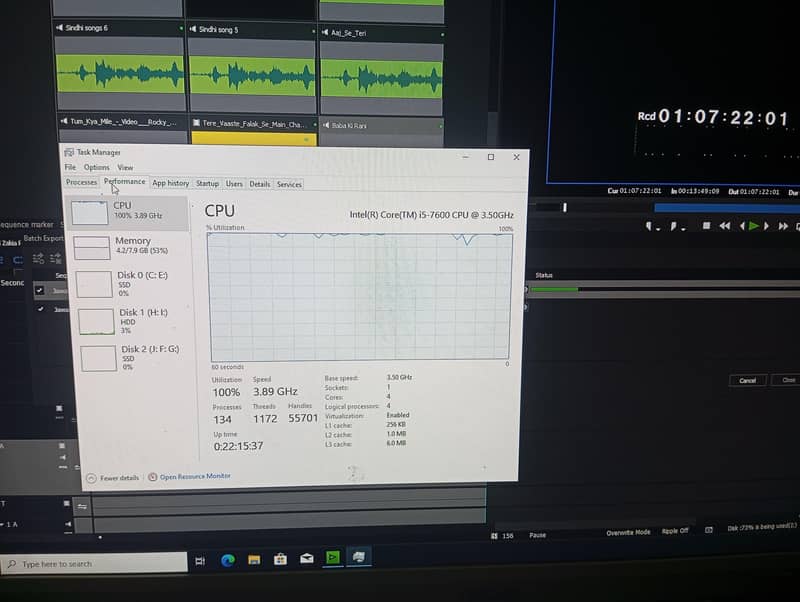This screenshot has width=800, height=602.
Task: Select the Baba Ki Rani clip in bin
Action: click(381, 131)
